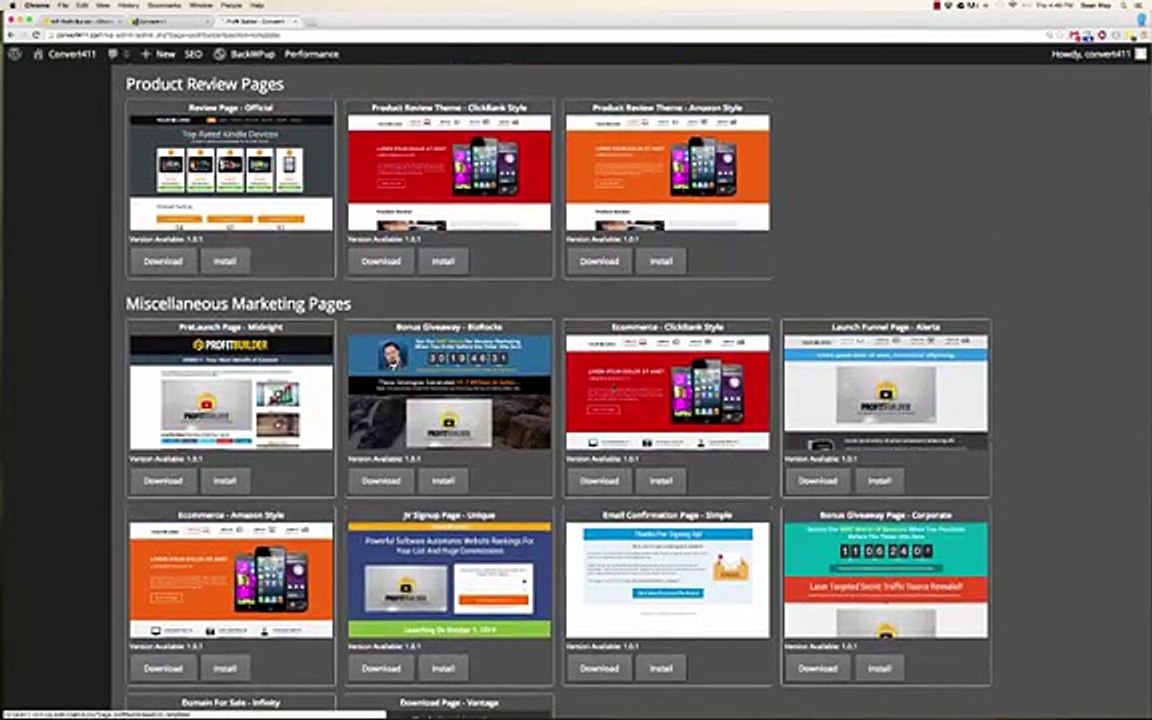Download Bonus Giveaway Page - Corporate template
Image resolution: width=1152 pixels, height=720 pixels.
(x=818, y=668)
